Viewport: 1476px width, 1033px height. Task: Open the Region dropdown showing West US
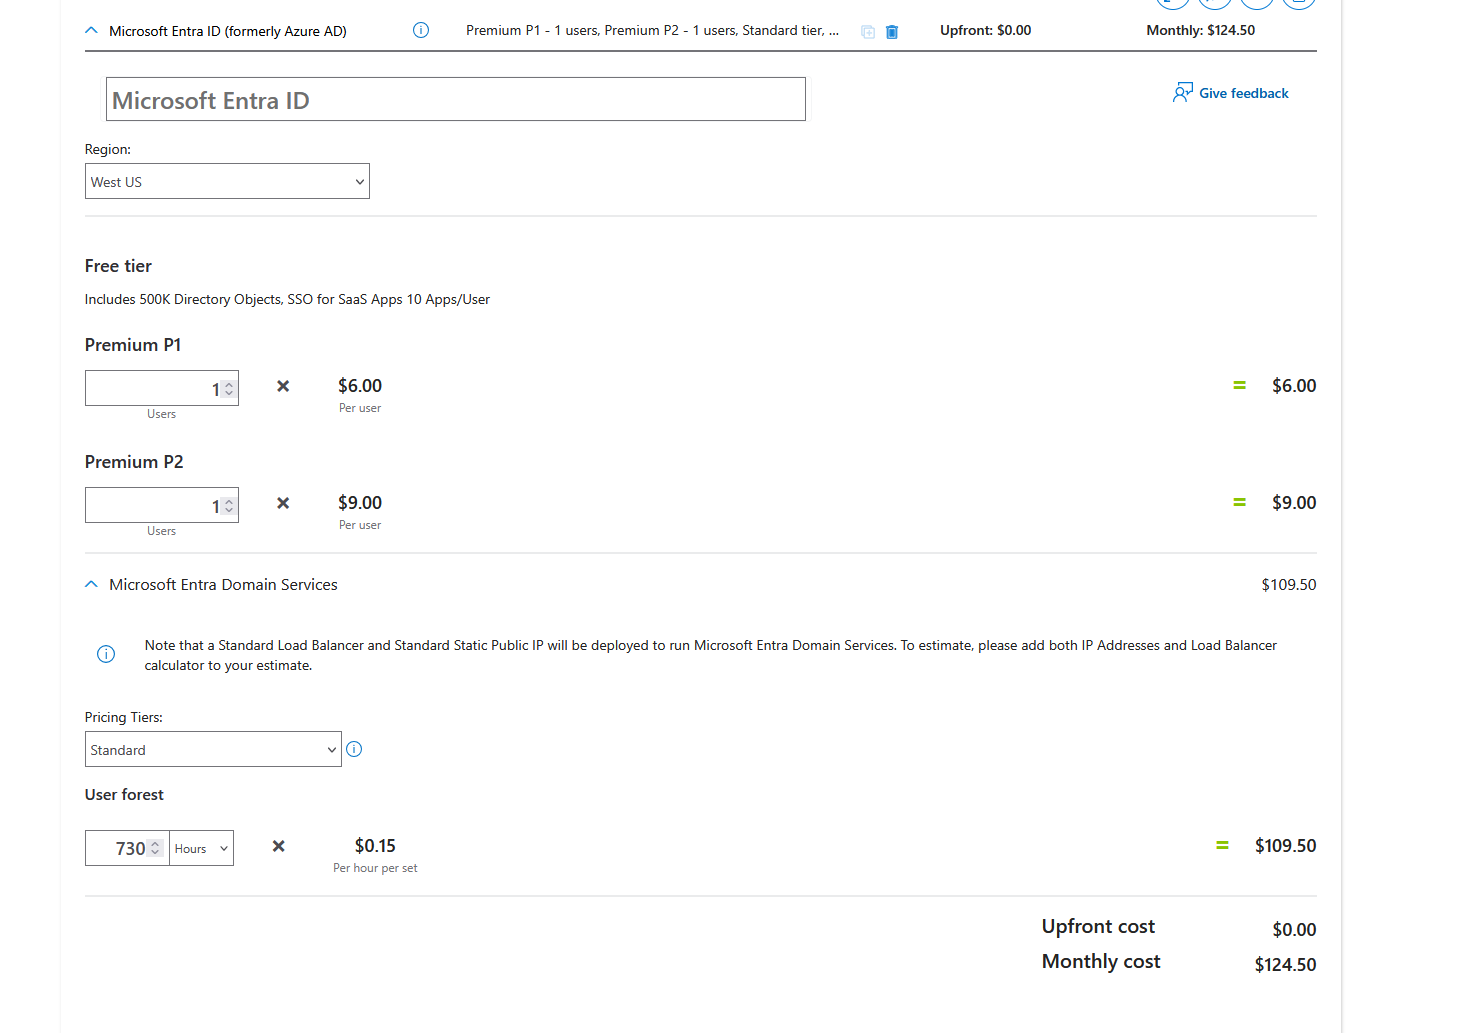pos(227,181)
